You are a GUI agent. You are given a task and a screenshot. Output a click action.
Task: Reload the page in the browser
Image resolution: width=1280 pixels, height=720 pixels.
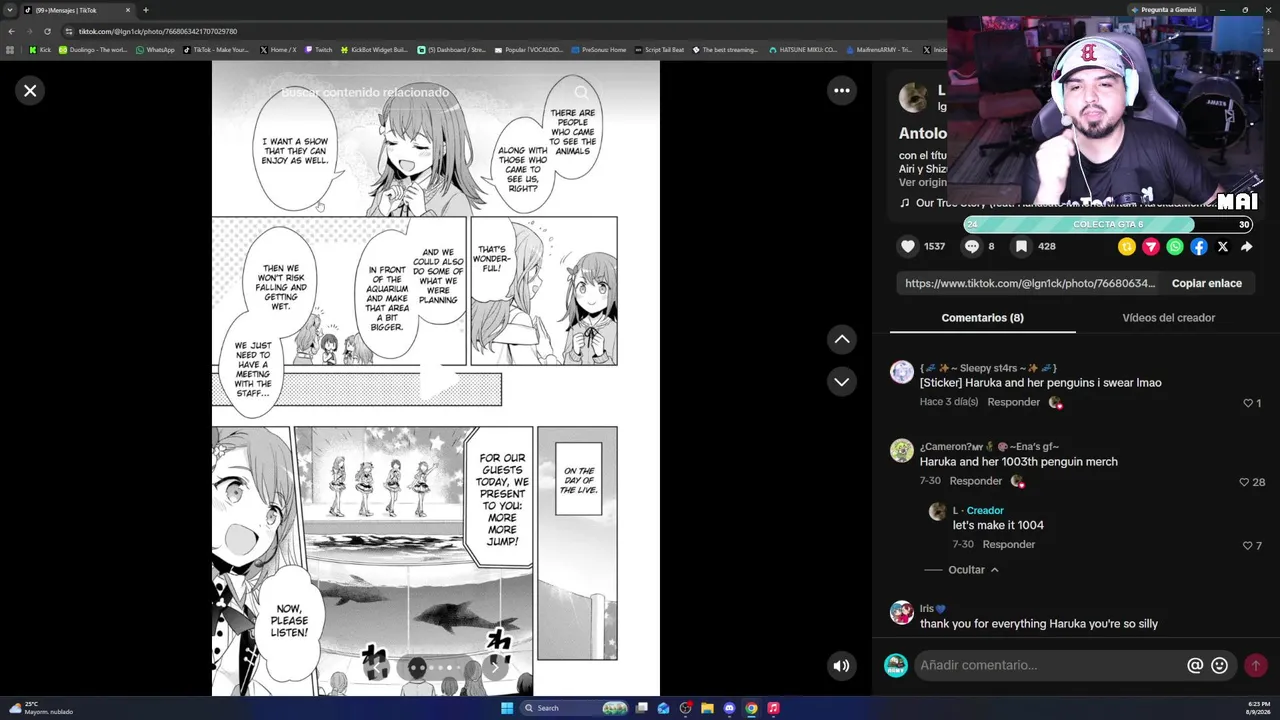pyautogui.click(x=47, y=31)
